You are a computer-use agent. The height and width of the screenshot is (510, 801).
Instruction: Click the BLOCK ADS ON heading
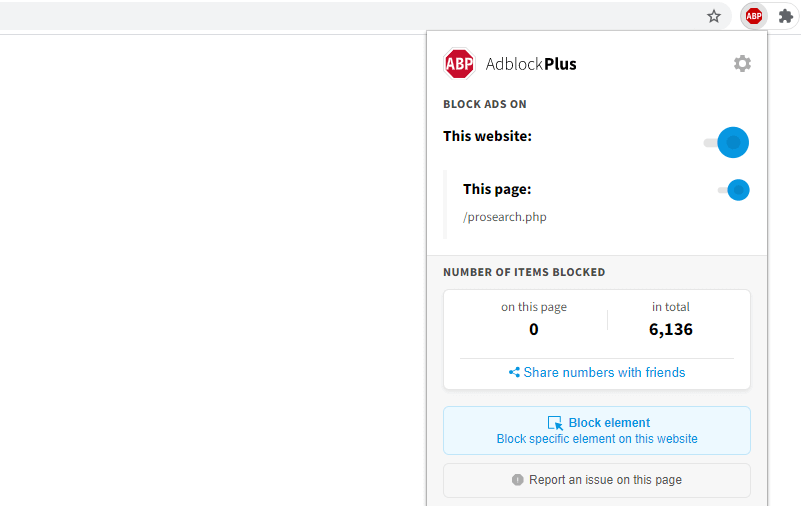click(485, 104)
